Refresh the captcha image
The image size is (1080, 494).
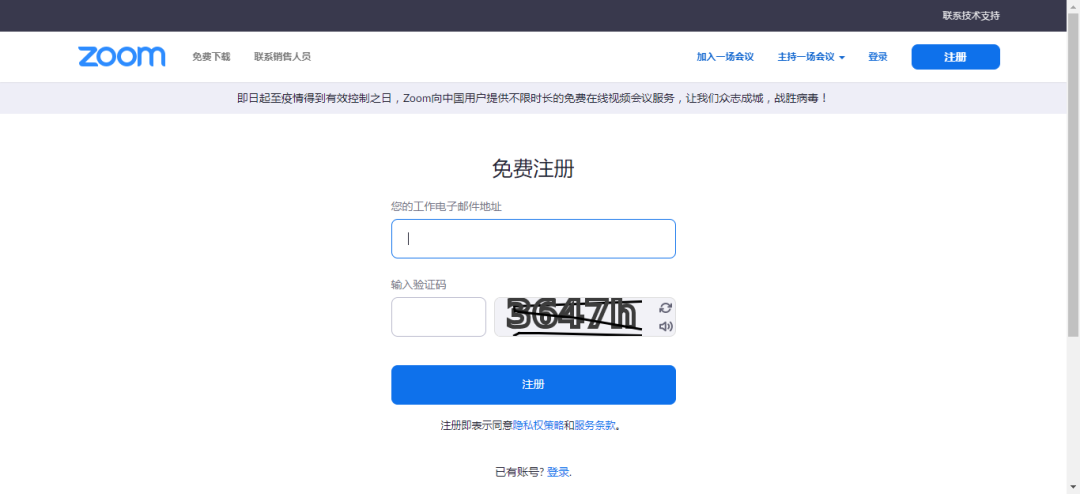point(665,308)
